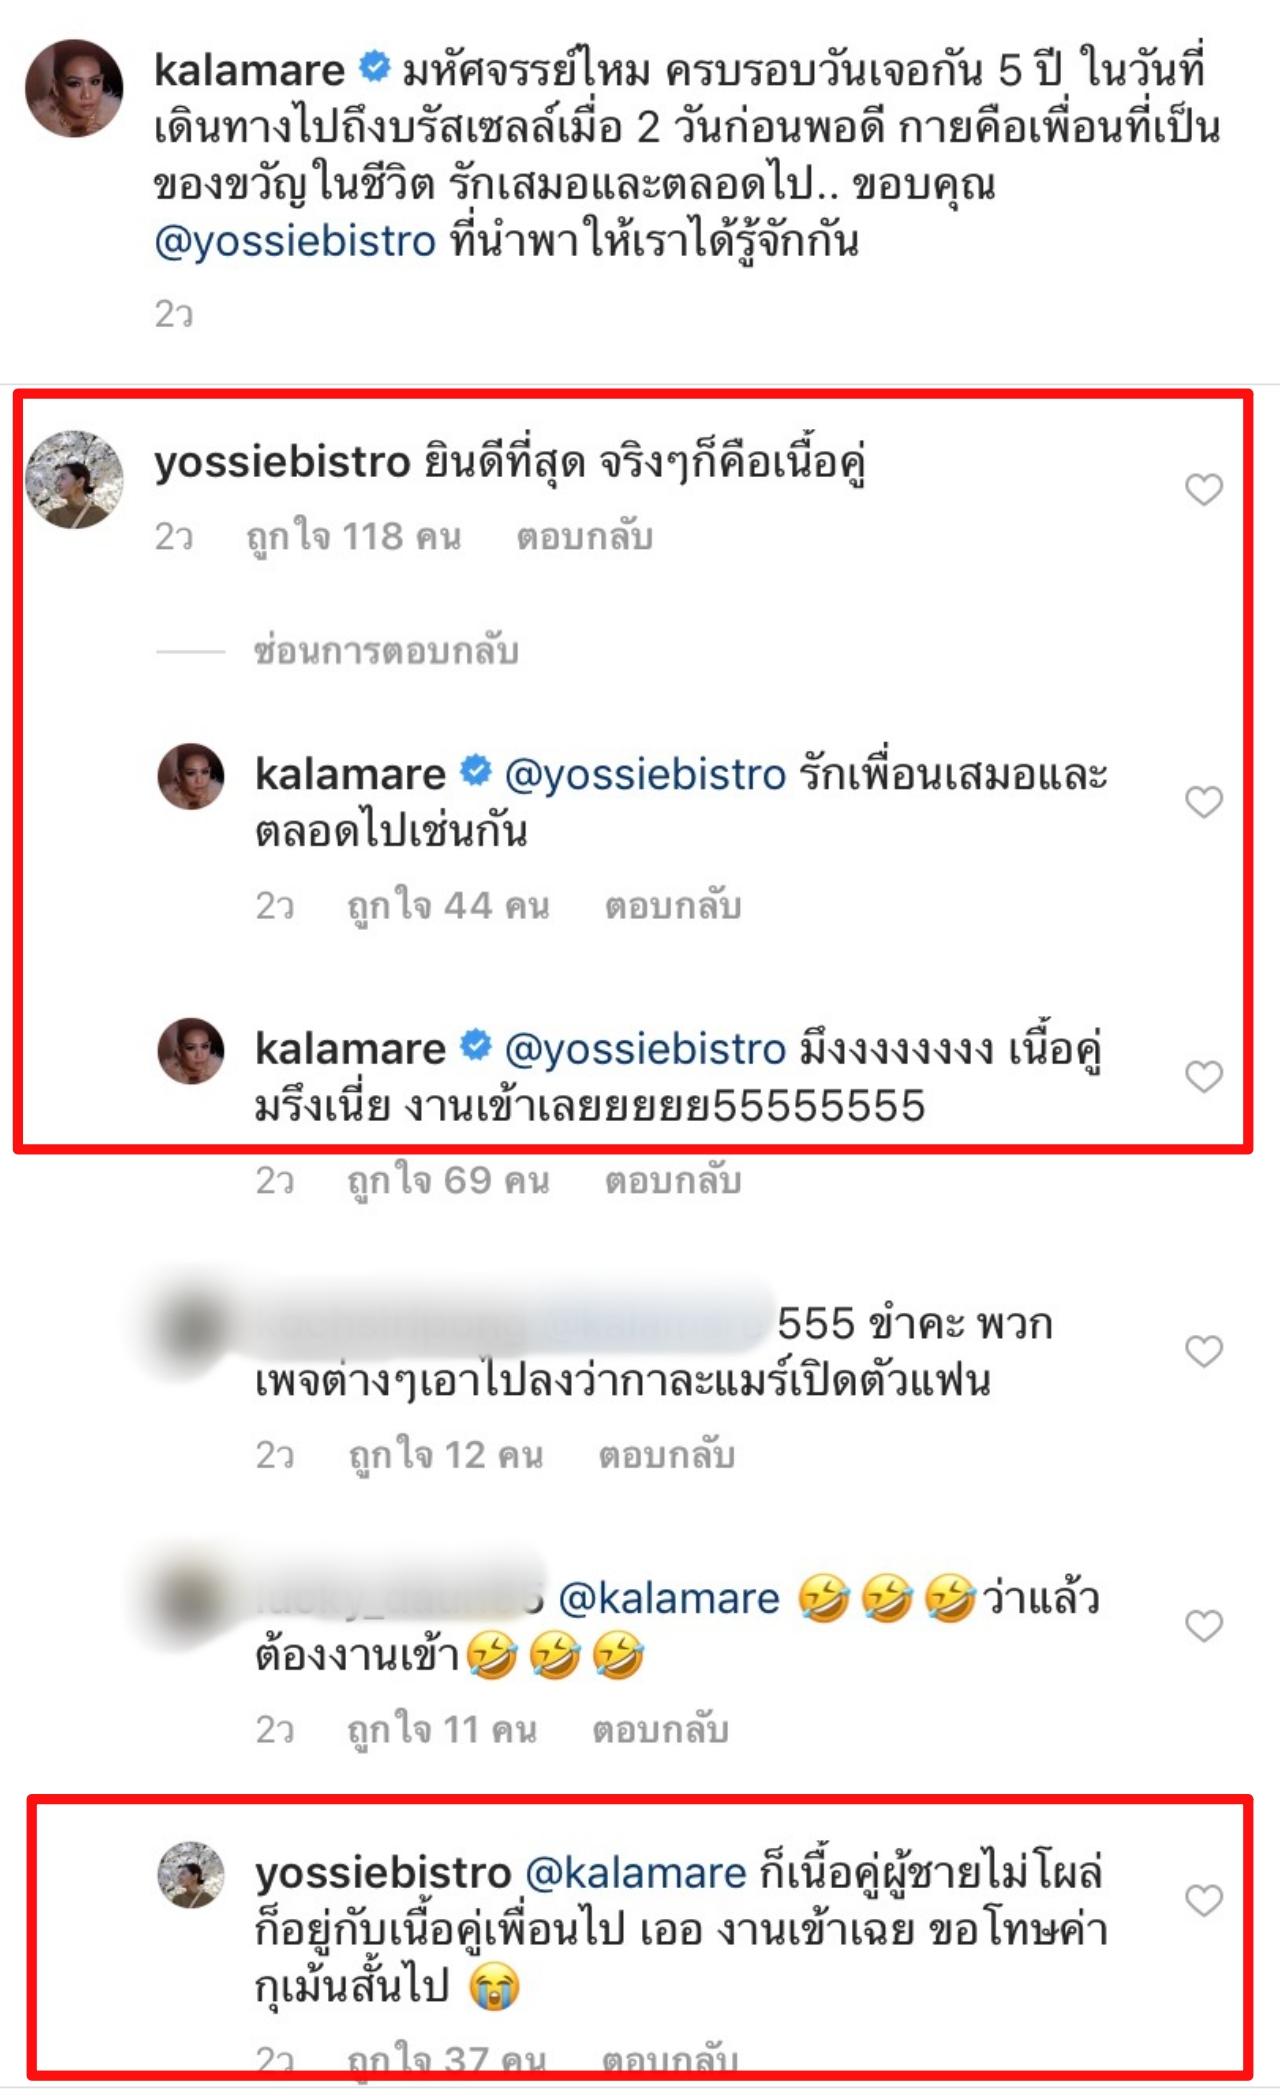Open @kalamare mention in laughing emoji comment
Viewport: 1280px width, 2096px height.
tap(668, 1599)
